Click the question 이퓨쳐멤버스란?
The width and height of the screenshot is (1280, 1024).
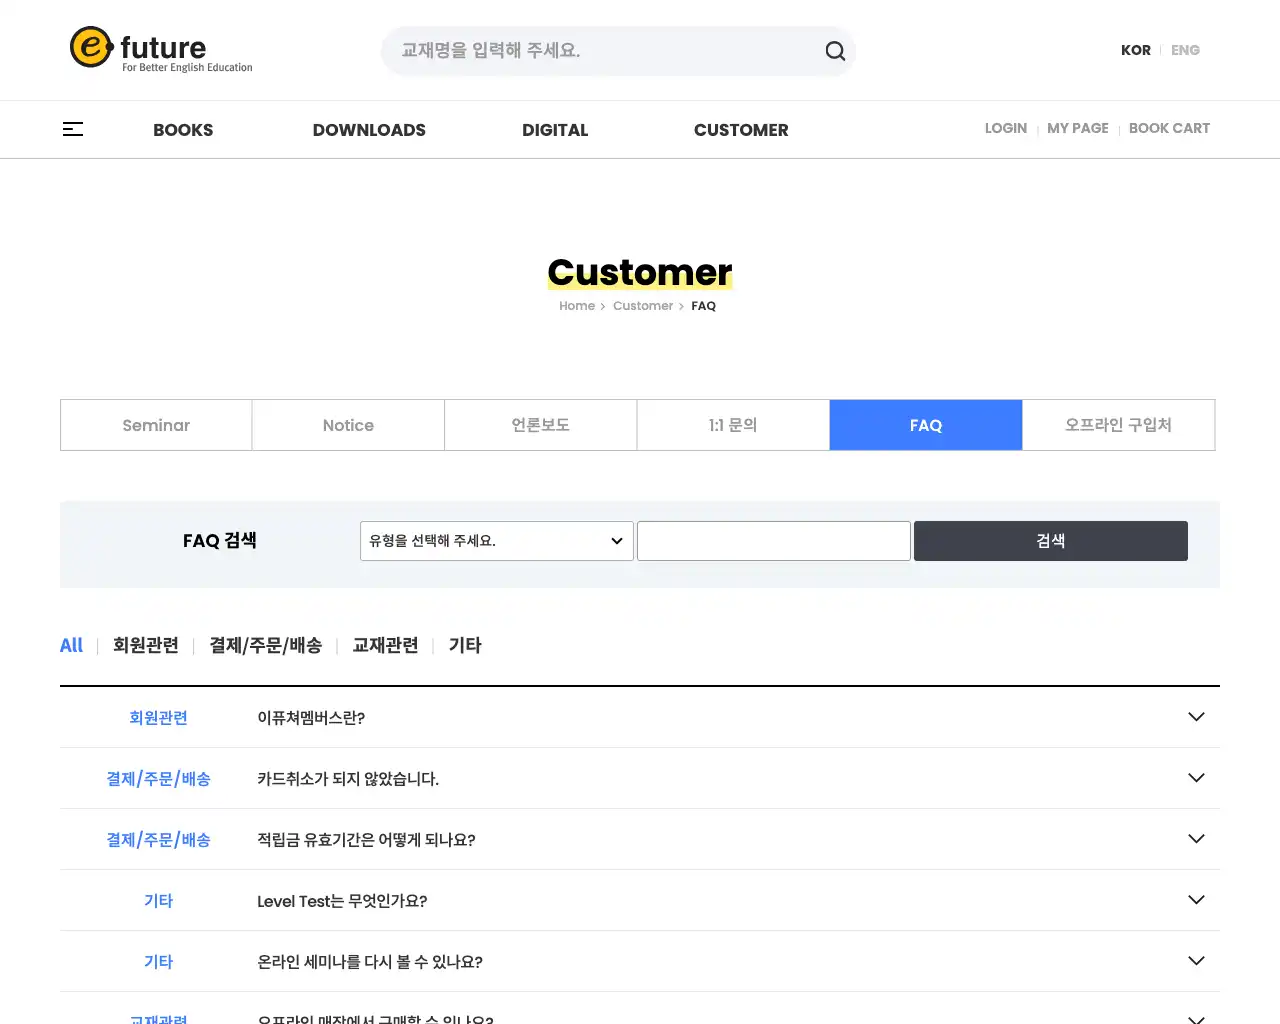(x=311, y=718)
